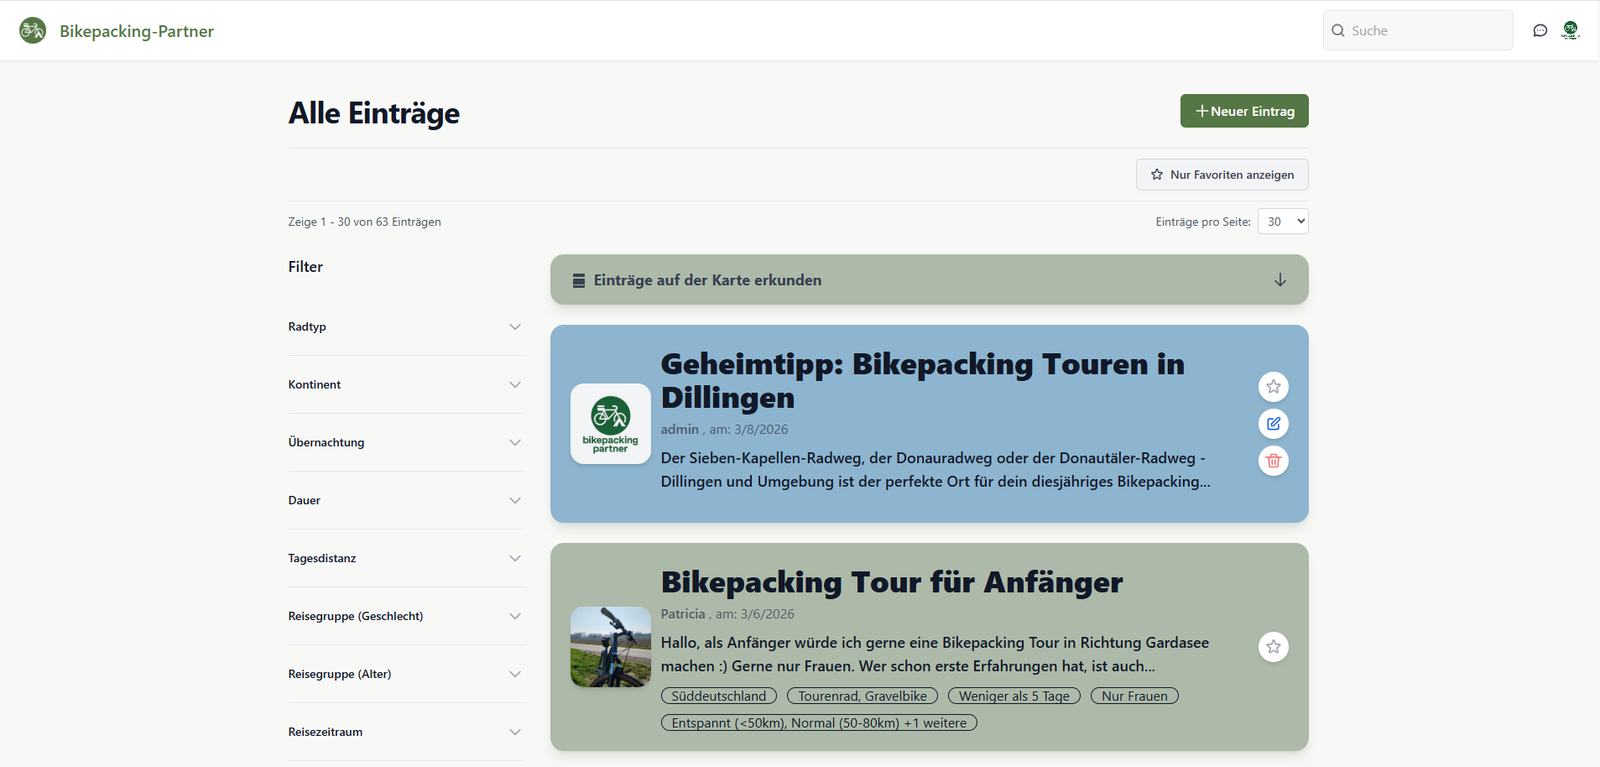Click the Süddeutschland tag
1600x767 pixels.
[719, 696]
